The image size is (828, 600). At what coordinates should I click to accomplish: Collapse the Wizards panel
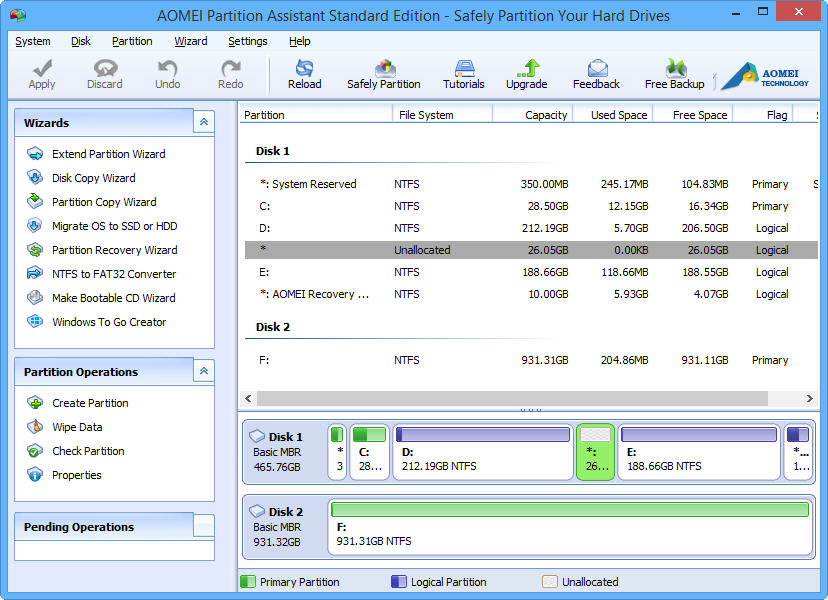(x=203, y=122)
